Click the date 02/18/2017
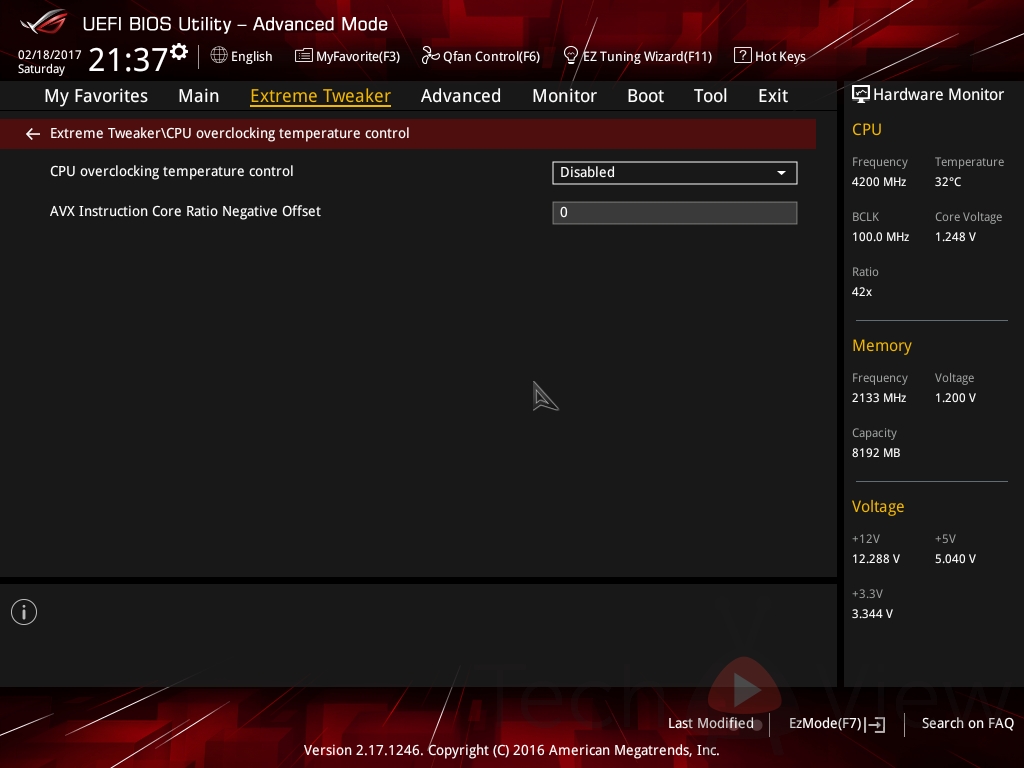 pyautogui.click(x=50, y=55)
